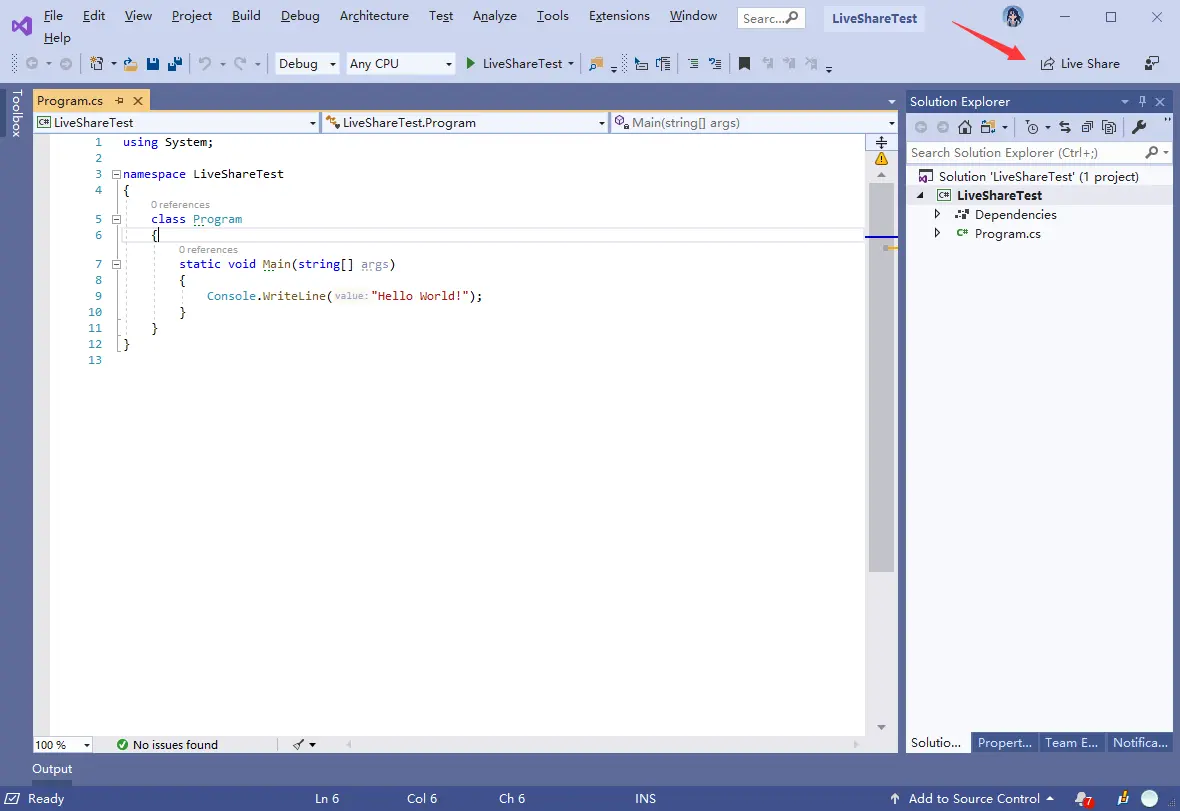Image resolution: width=1180 pixels, height=811 pixels.
Task: Start debugging with the green LiveShareTest play button
Action: click(515, 64)
